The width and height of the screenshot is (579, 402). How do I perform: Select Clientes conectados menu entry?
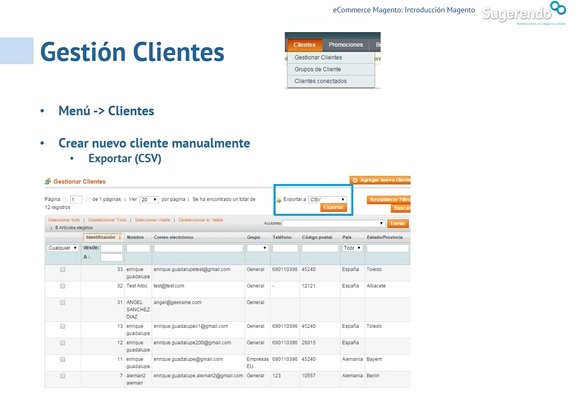(x=331, y=81)
